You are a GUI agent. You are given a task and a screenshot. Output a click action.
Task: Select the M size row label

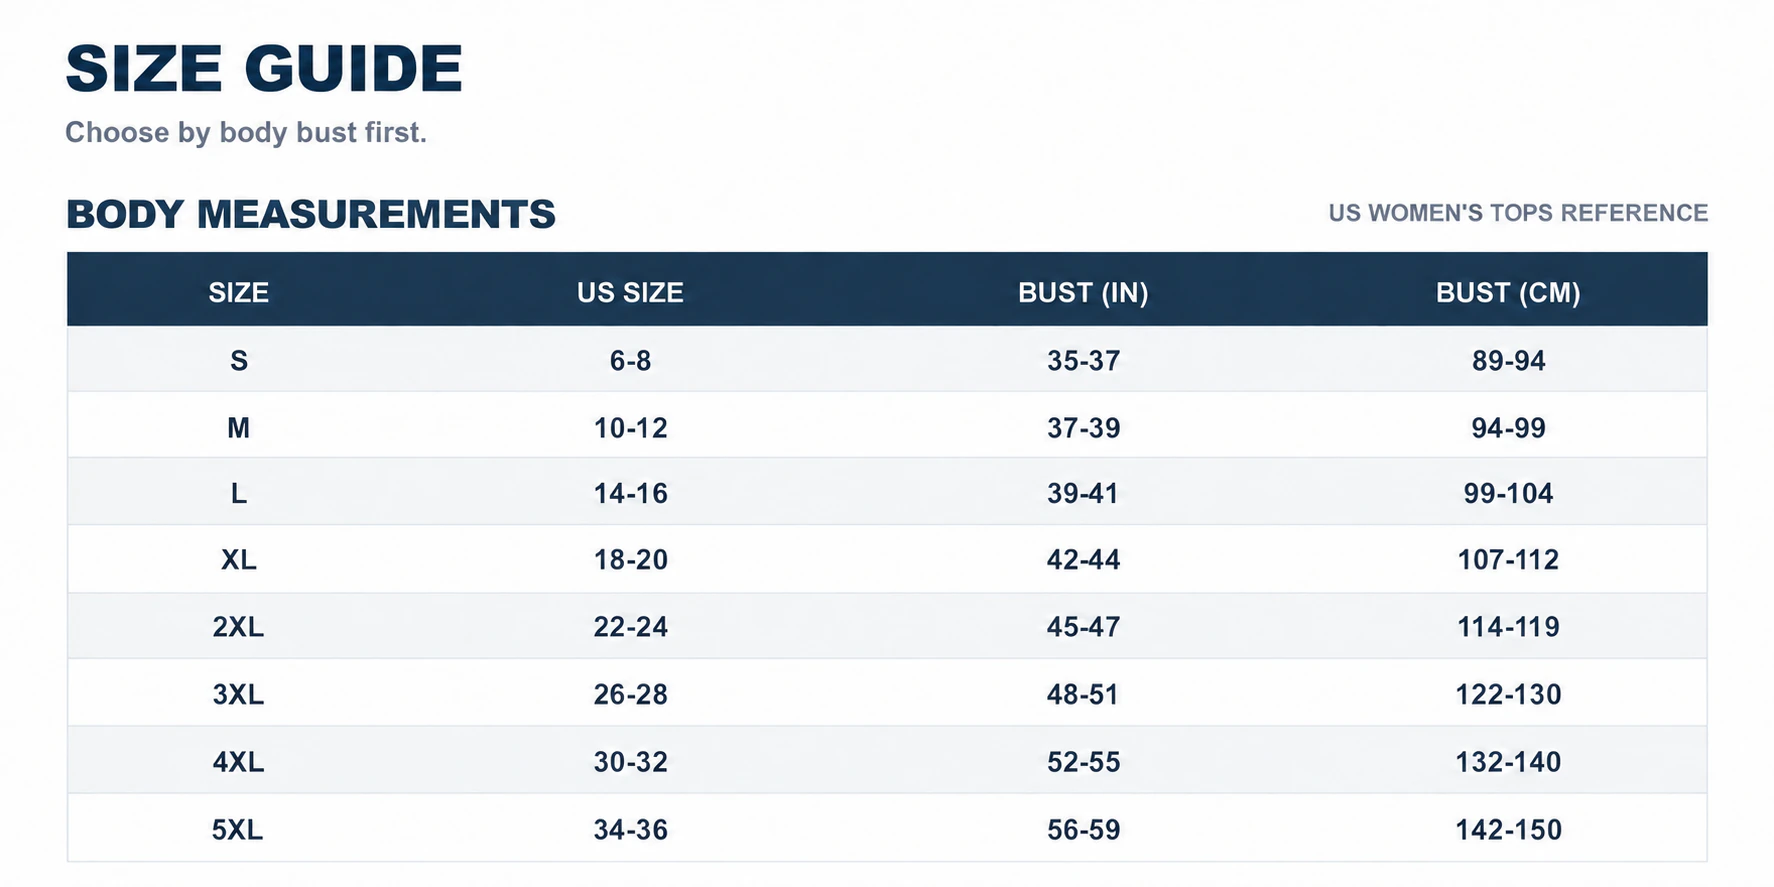point(238,427)
